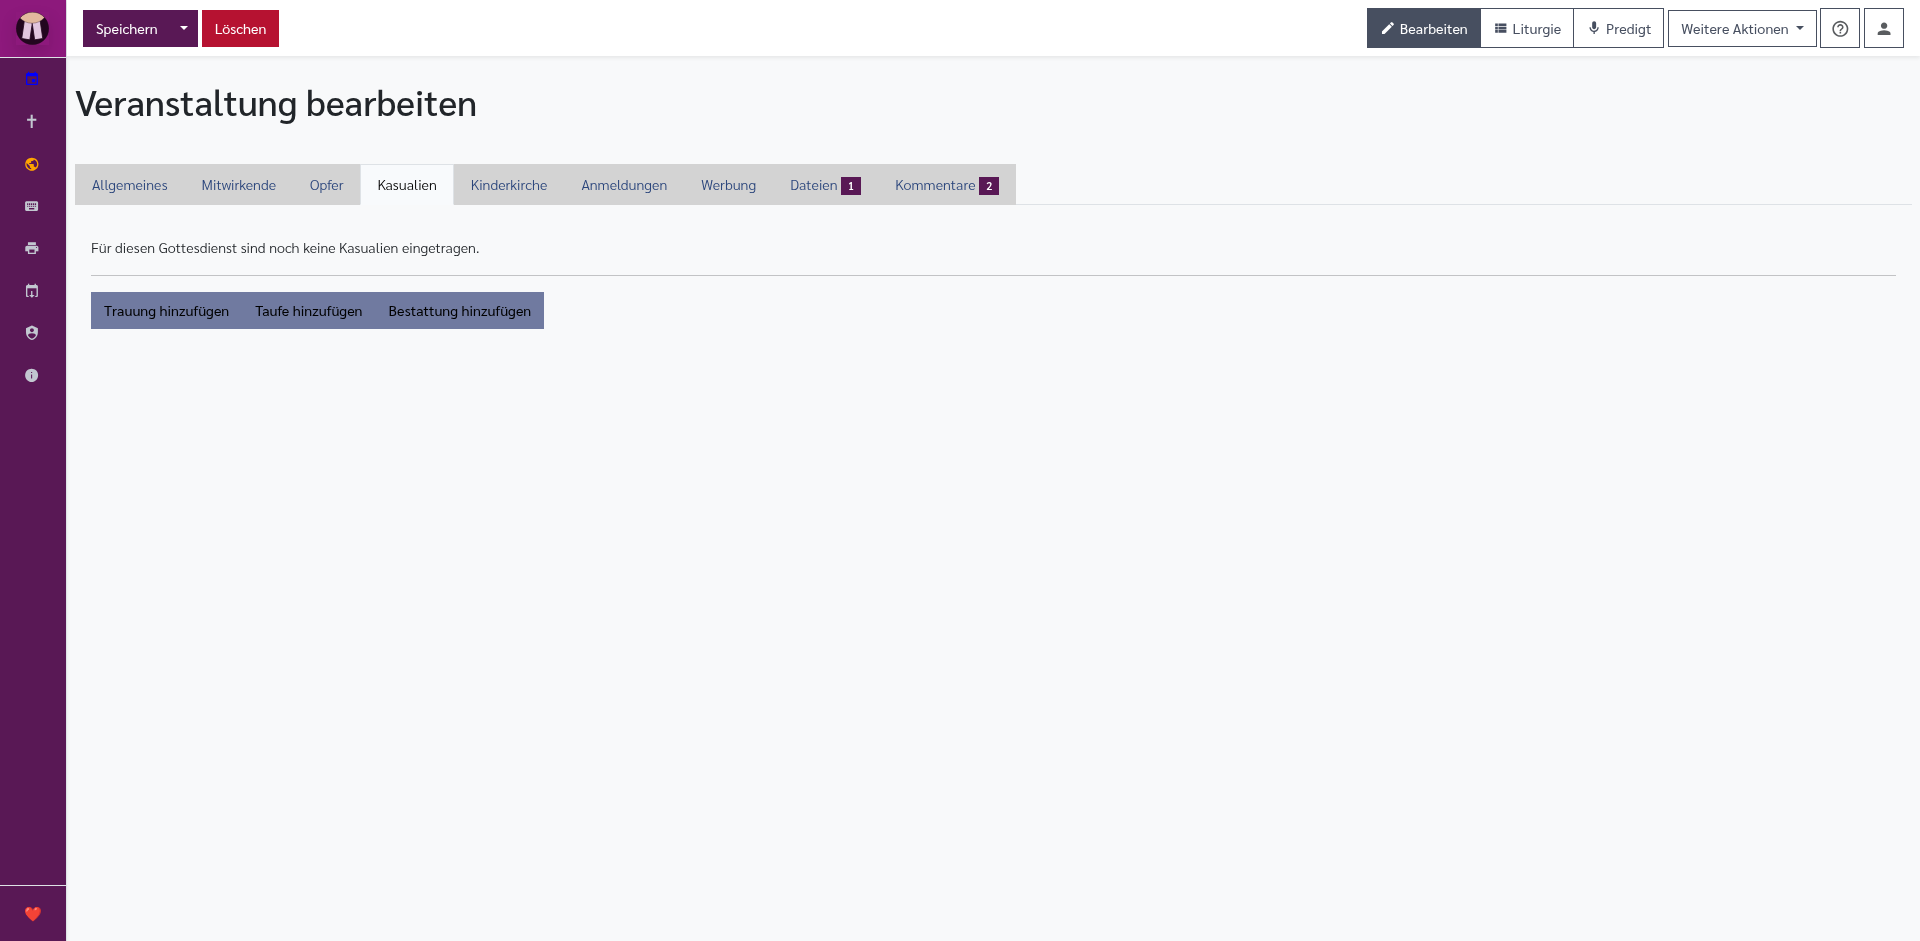Viewport: 1920px width, 941px height.
Task: Select the Bearbeiten view button
Action: point(1424,28)
